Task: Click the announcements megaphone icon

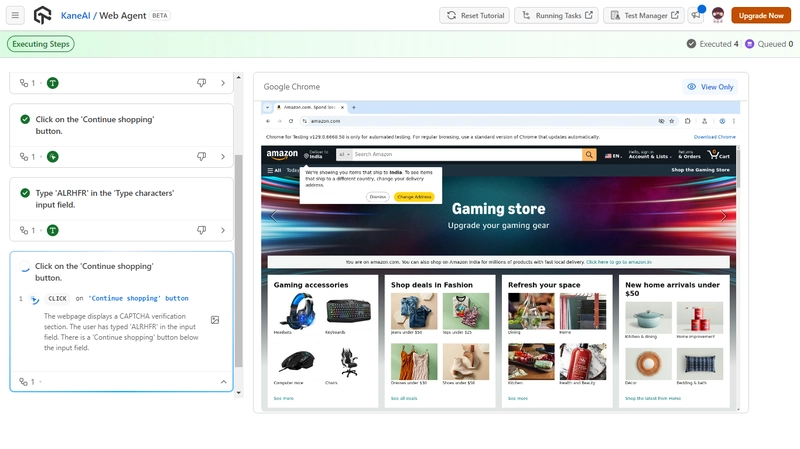Action: tap(696, 15)
